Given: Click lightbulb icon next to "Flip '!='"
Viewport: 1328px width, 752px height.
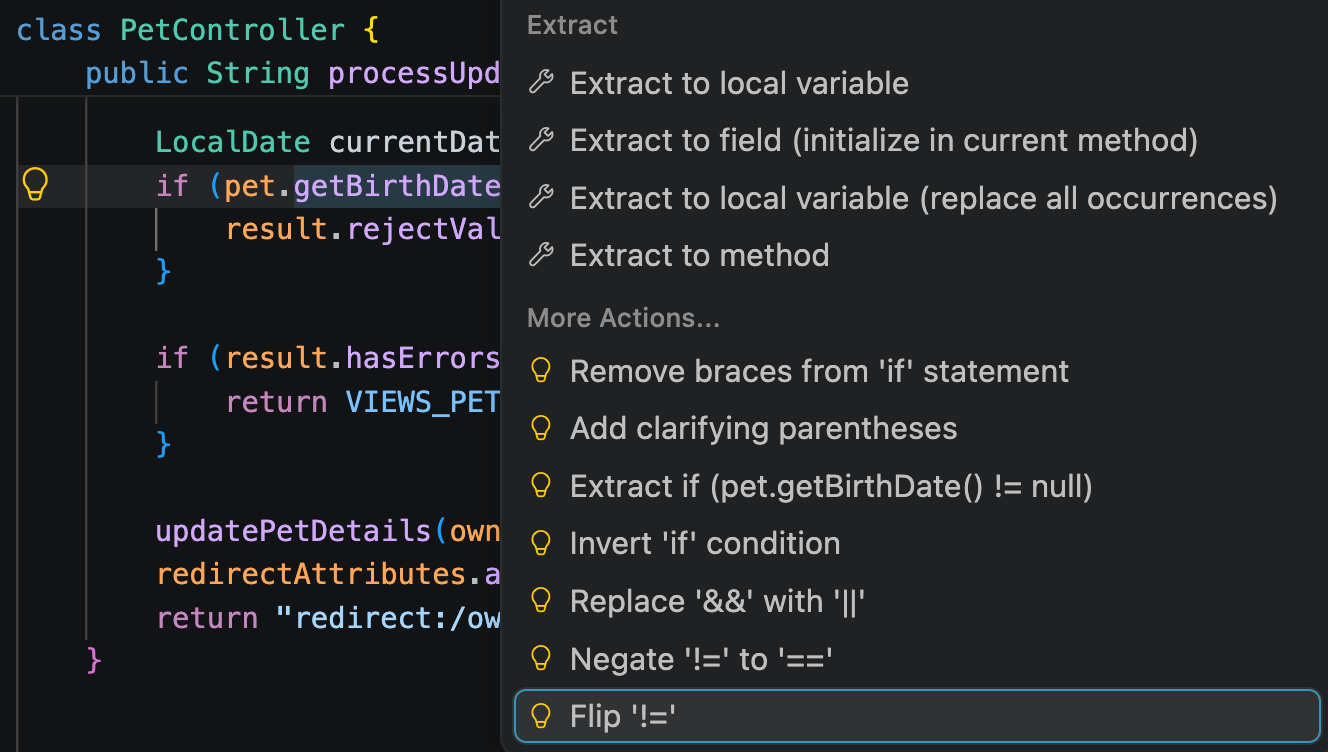Looking at the screenshot, I should (x=540, y=716).
